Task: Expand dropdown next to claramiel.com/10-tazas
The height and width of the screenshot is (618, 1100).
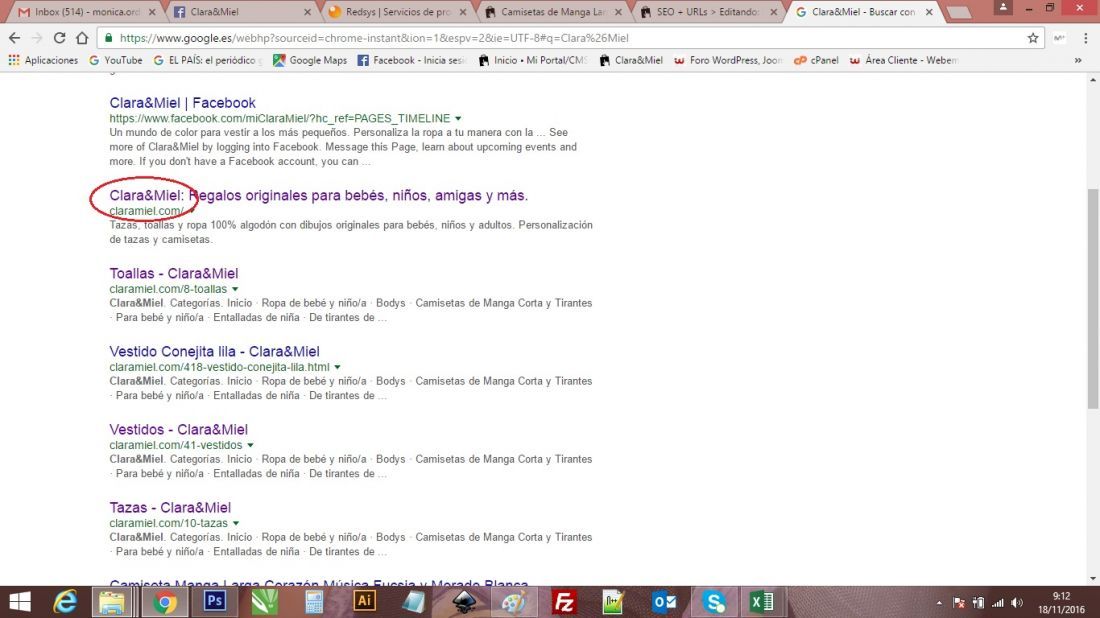Action: (x=236, y=523)
